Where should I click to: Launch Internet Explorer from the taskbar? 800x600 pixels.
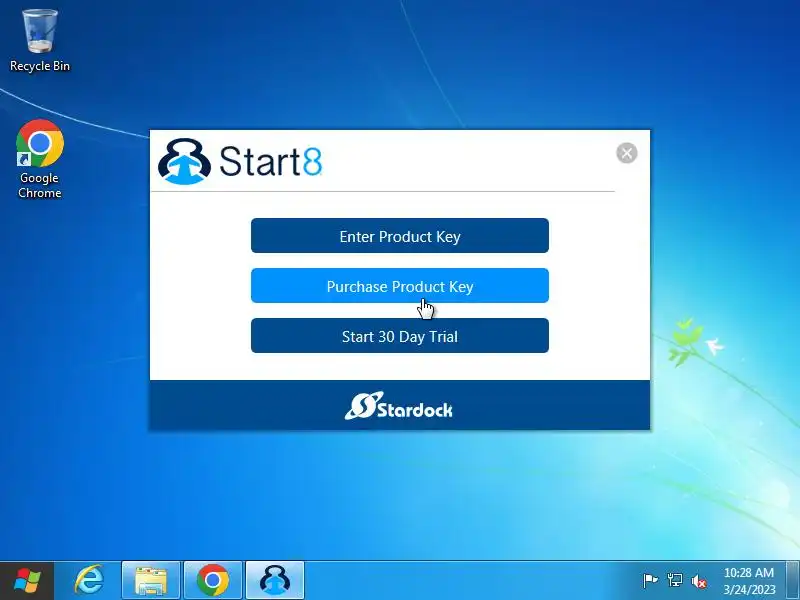(89, 581)
